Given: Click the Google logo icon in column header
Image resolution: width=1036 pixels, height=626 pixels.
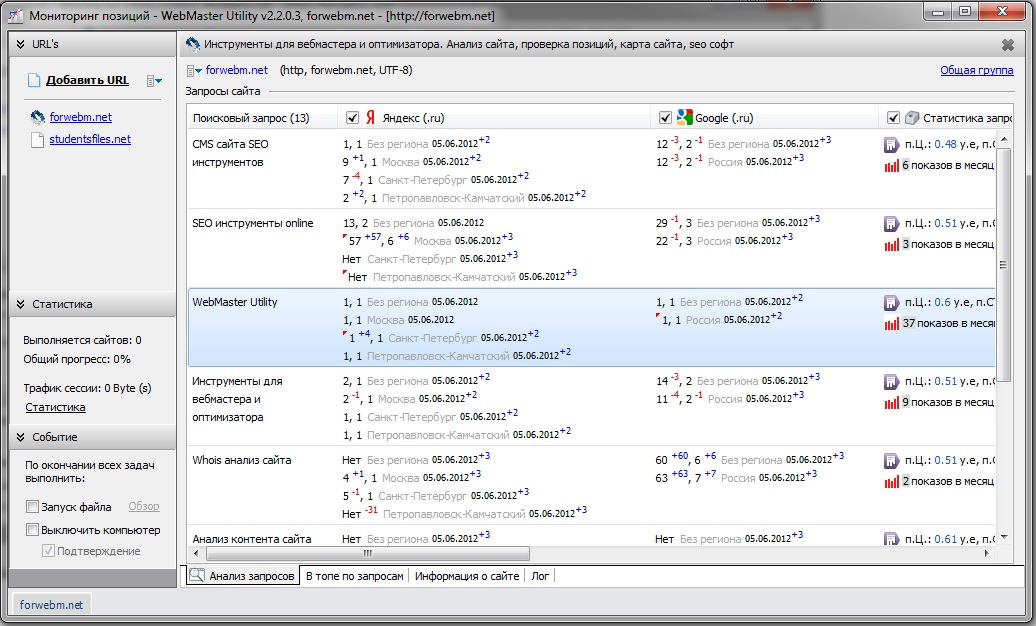Looking at the screenshot, I should tap(685, 118).
